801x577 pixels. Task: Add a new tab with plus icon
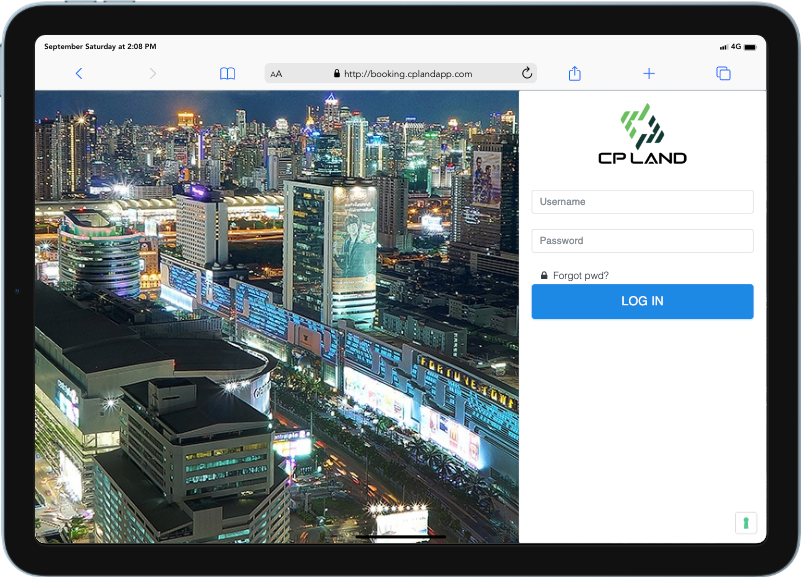click(x=649, y=73)
